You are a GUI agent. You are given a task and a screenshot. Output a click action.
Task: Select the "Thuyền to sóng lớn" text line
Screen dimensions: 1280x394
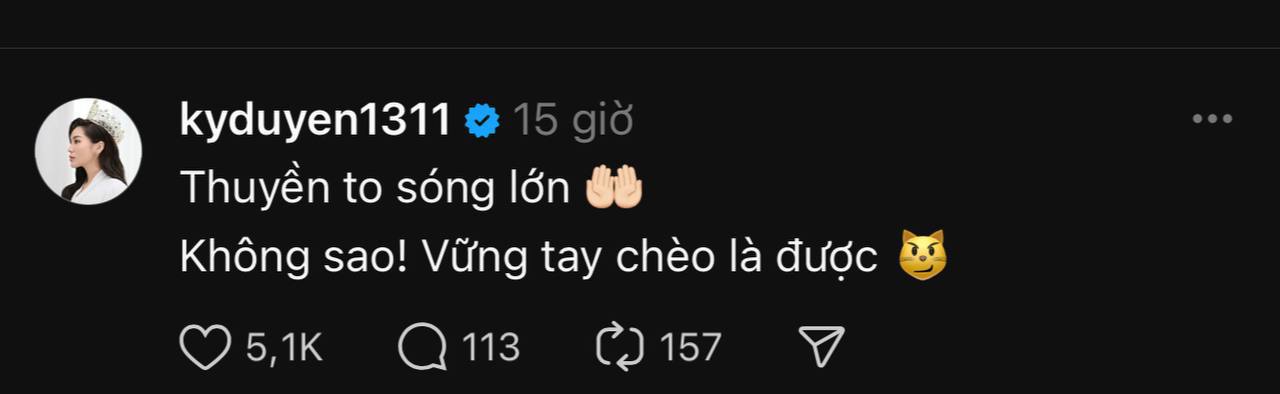(375, 189)
